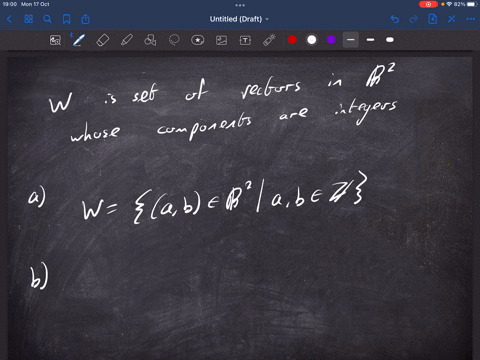This screenshot has width=480, height=360.
Task: Open the Elements sticker tool
Action: (198, 40)
